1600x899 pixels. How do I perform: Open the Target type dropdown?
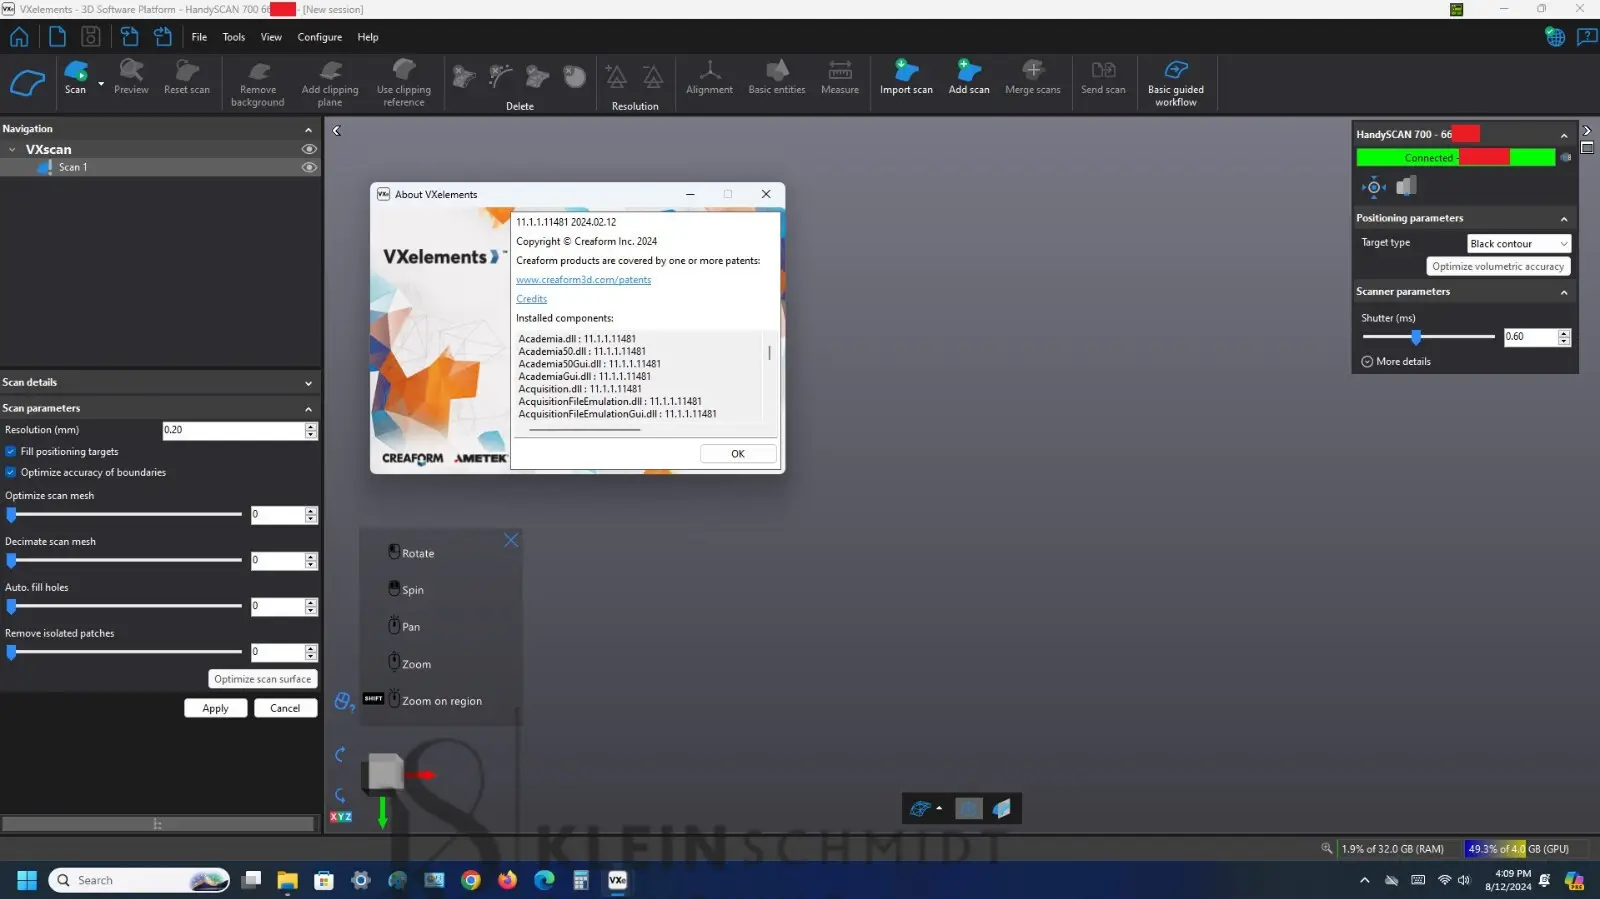[1518, 244]
